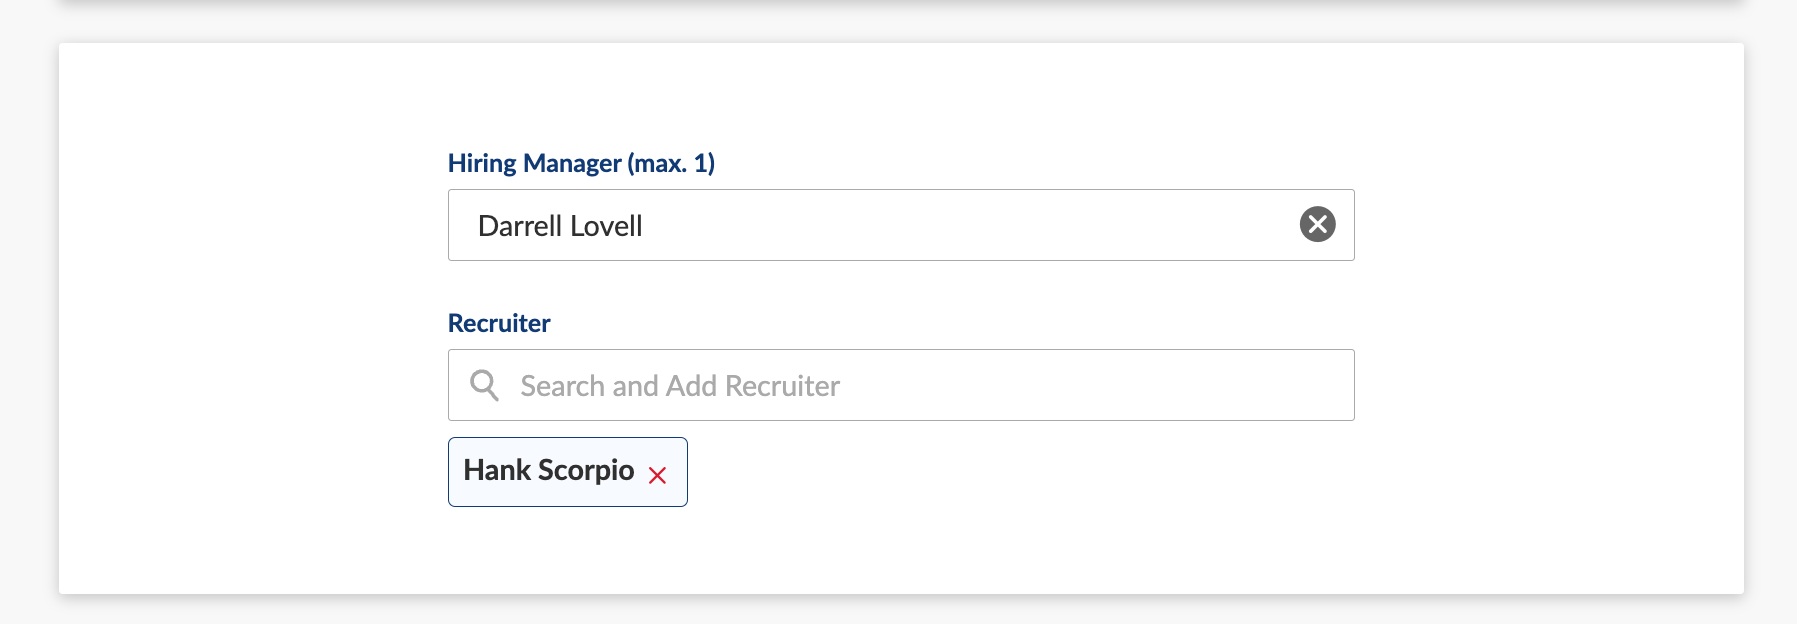Select the Darrell Lovell name text
Image resolution: width=1797 pixels, height=624 pixels.
[560, 226]
